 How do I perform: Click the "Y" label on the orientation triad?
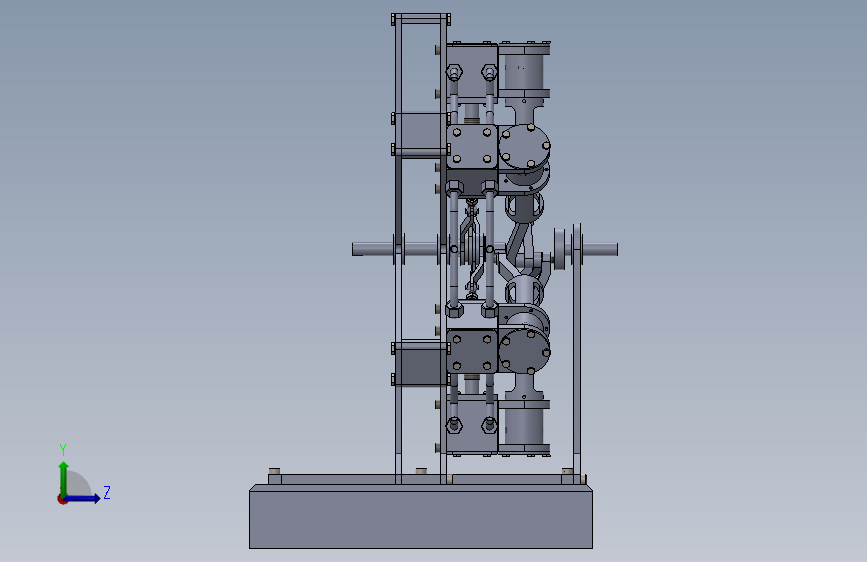[63, 449]
